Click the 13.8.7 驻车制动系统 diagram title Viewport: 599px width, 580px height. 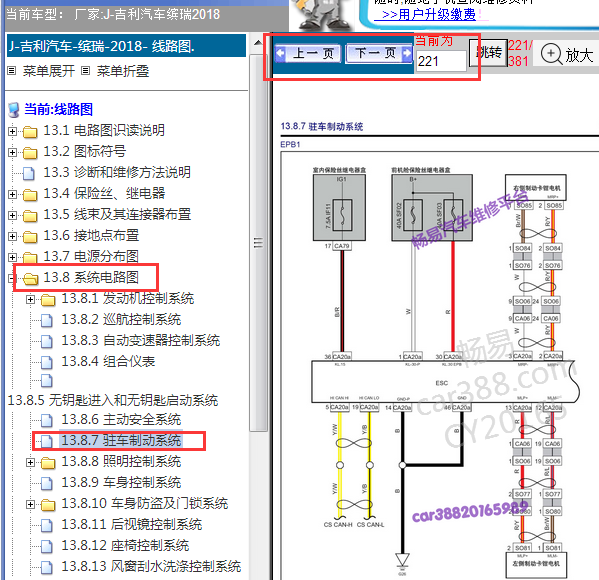click(322, 126)
